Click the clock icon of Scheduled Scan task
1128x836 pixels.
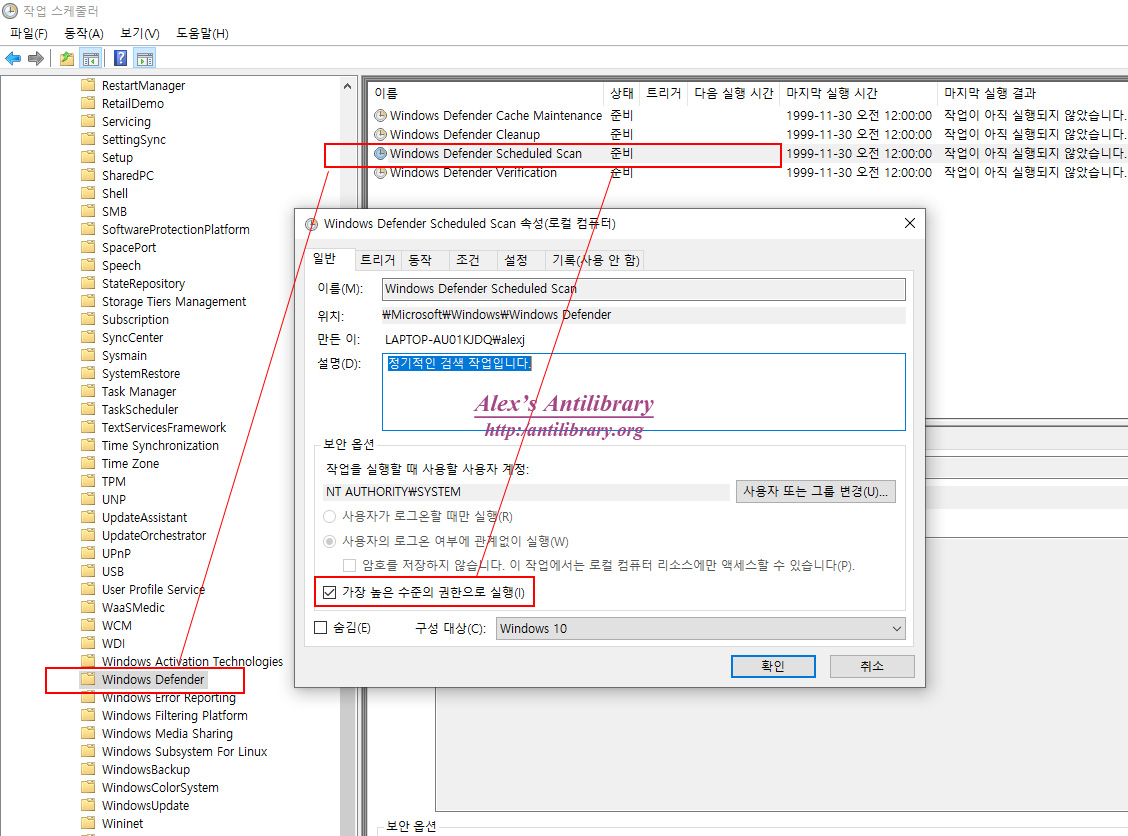coord(380,153)
